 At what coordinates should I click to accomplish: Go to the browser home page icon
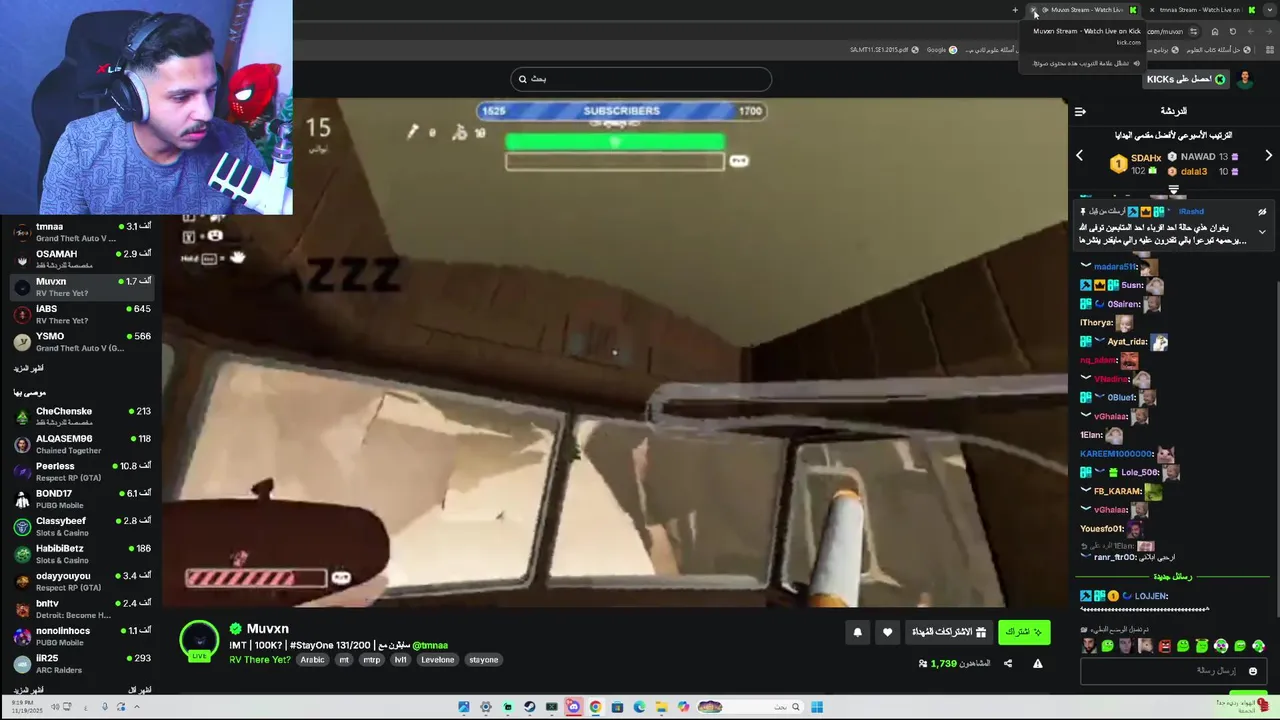click(1215, 31)
